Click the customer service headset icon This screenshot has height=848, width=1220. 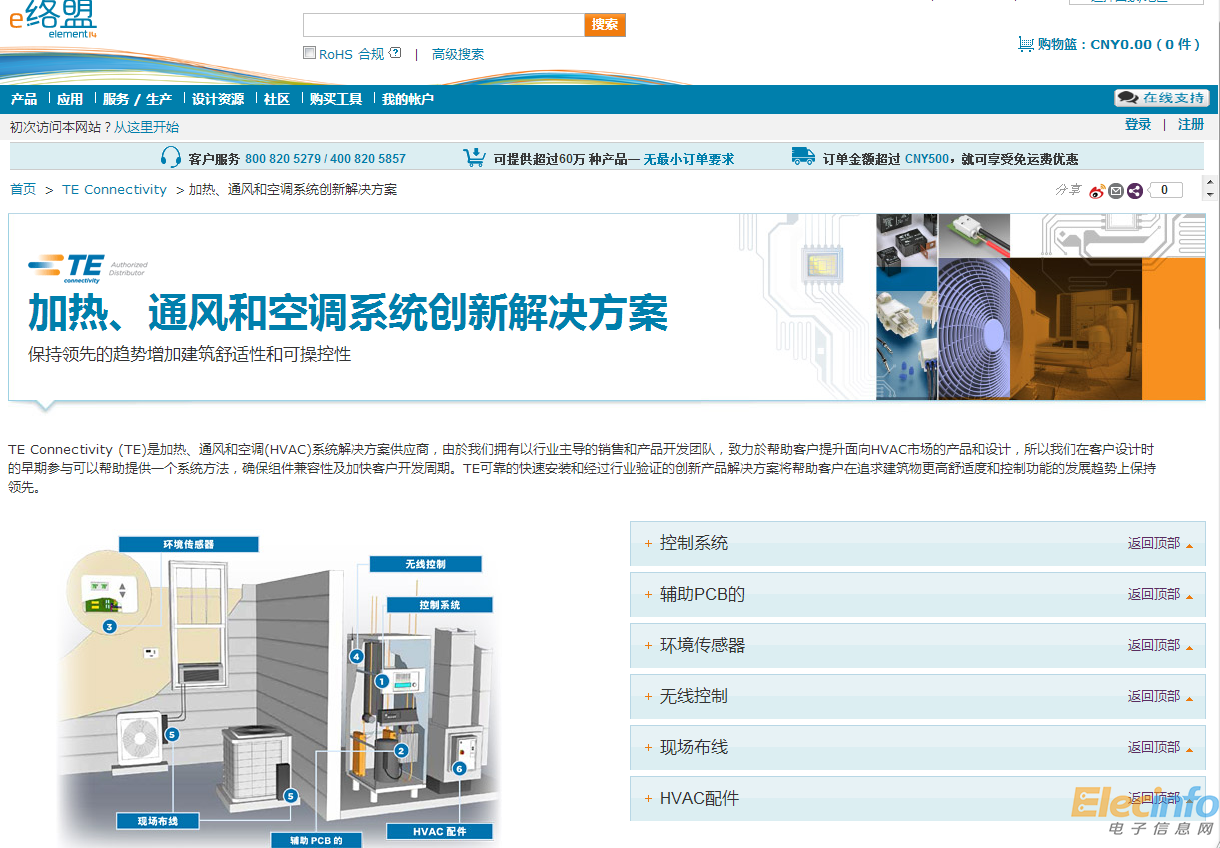tap(171, 157)
